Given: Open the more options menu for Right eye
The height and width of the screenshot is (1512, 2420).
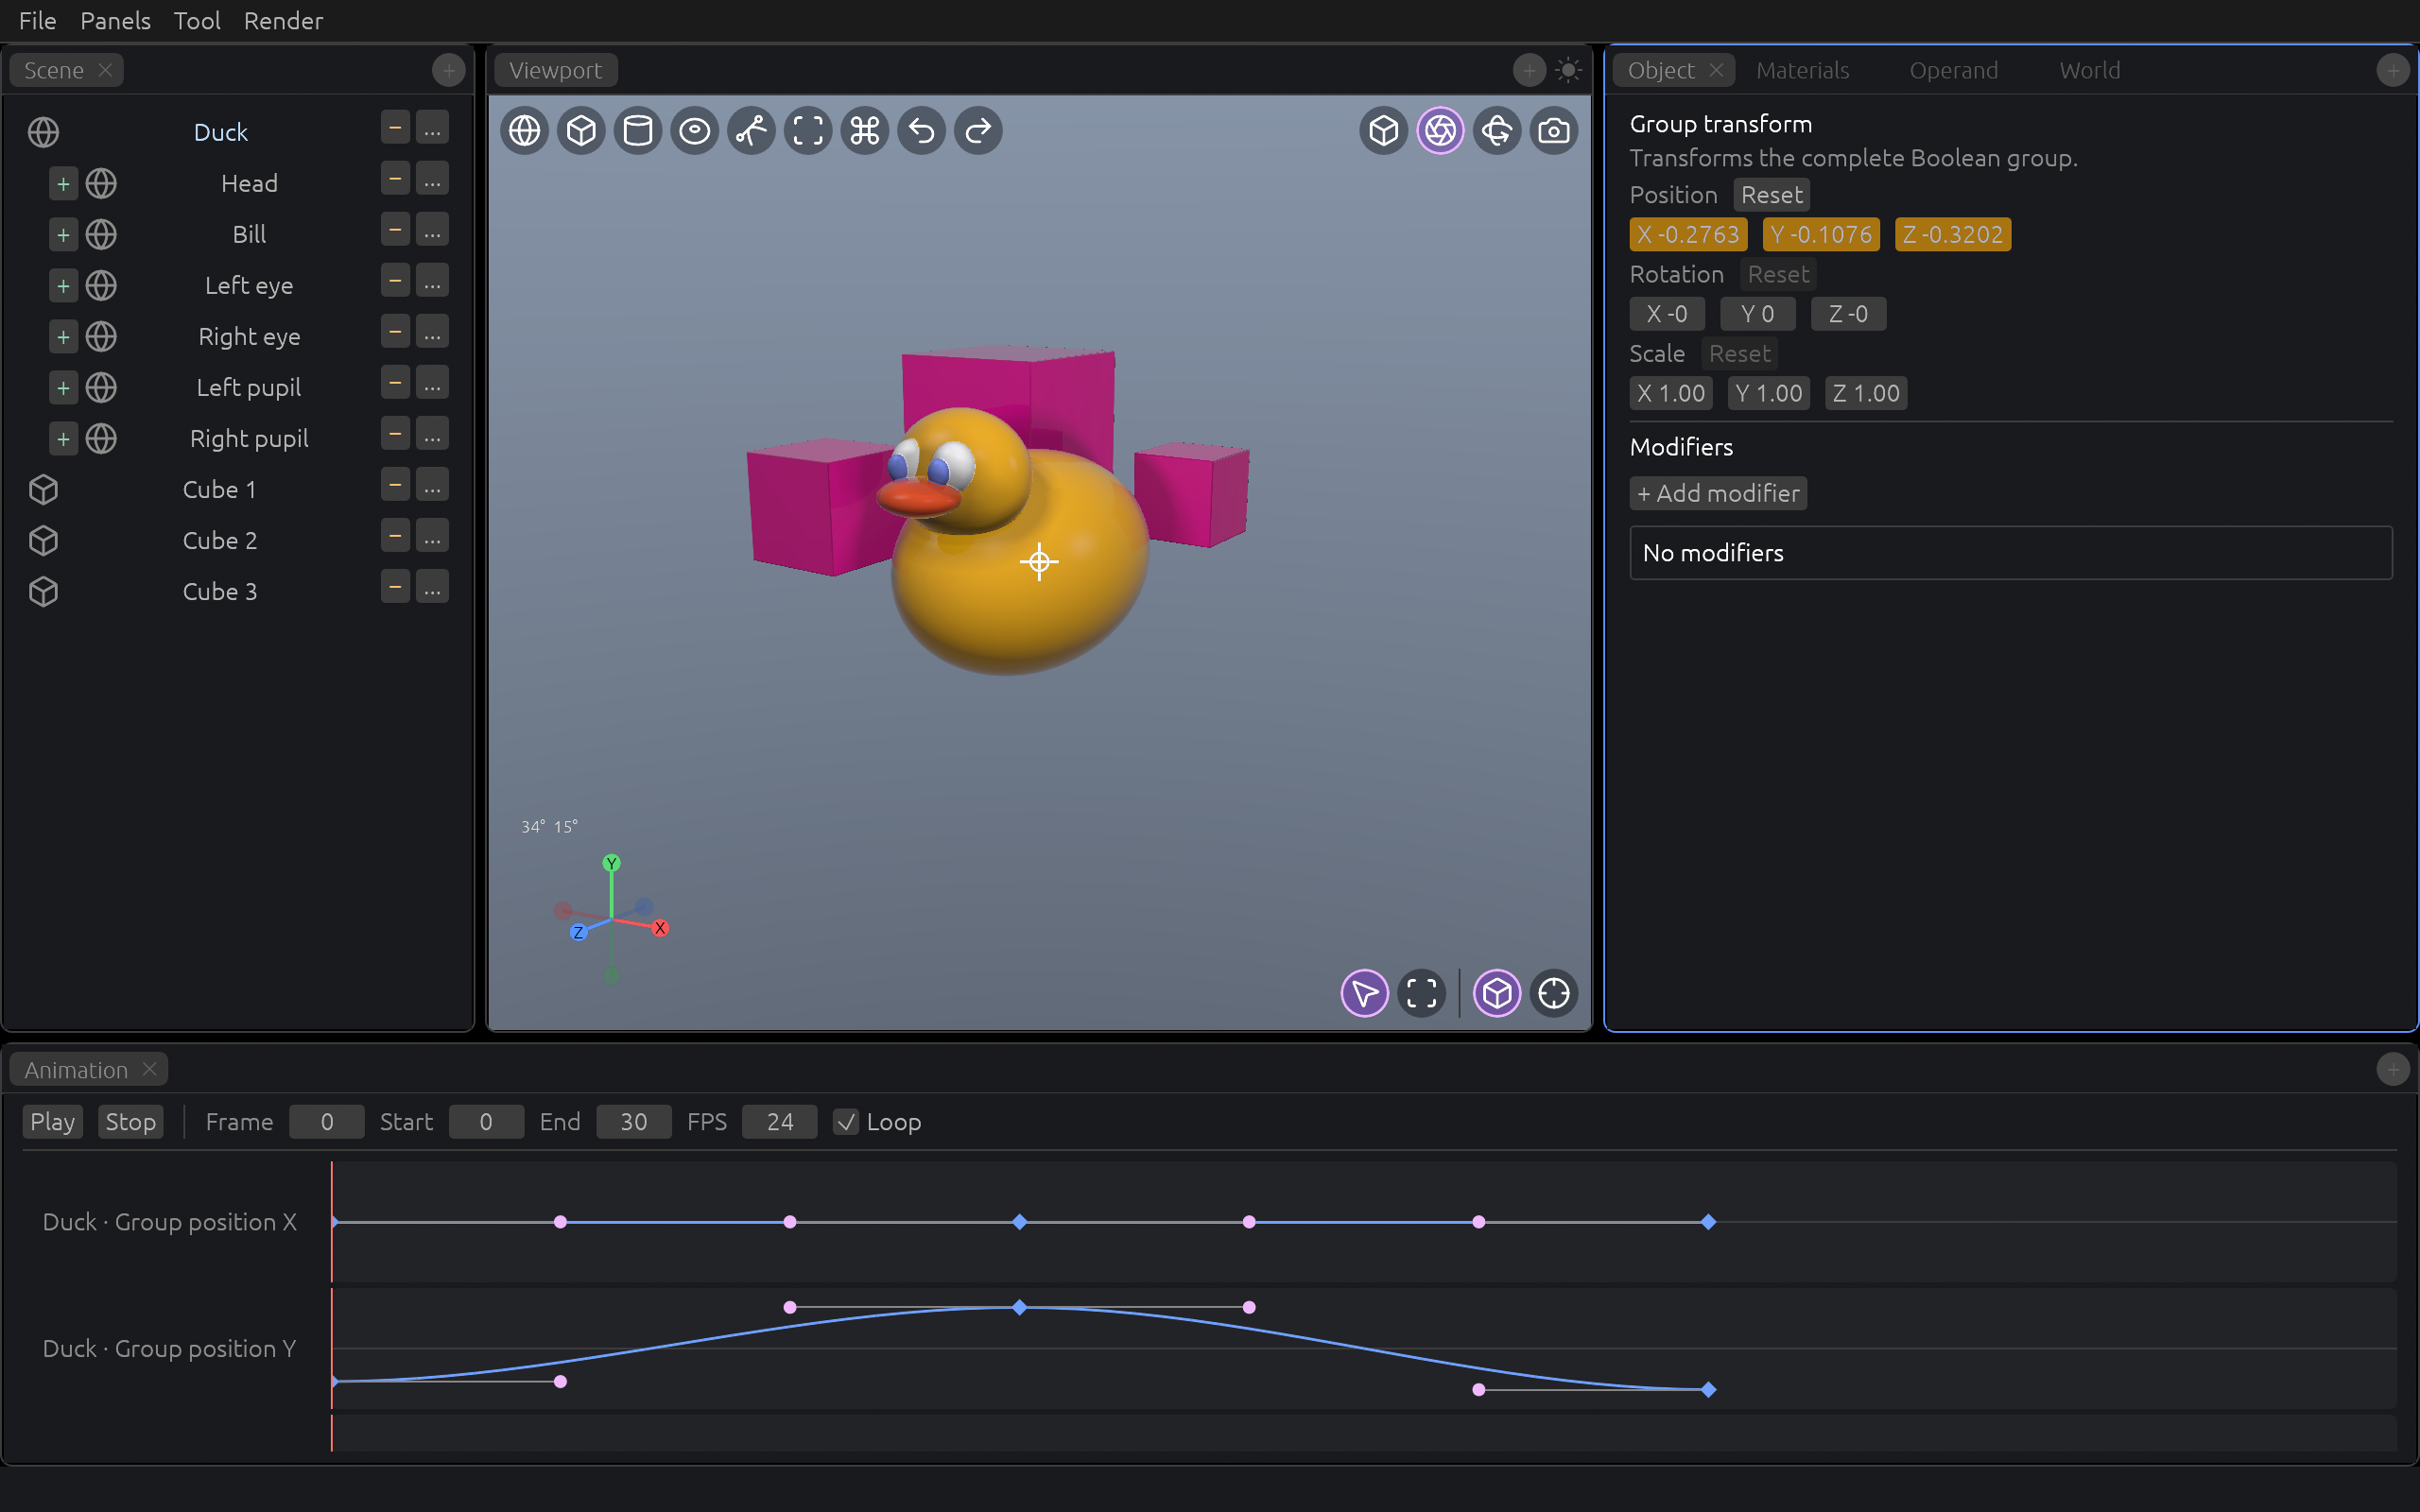Looking at the screenshot, I should click(x=432, y=332).
